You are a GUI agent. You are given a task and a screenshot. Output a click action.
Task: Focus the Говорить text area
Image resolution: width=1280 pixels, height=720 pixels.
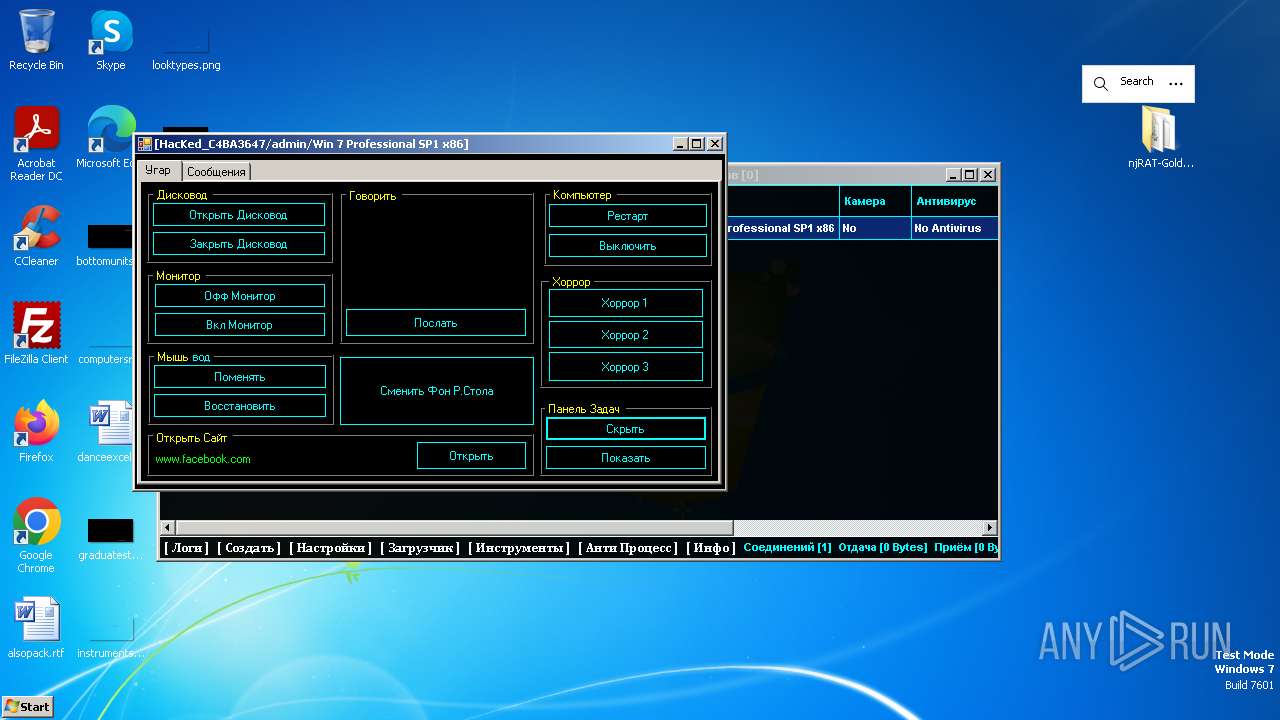[436, 254]
